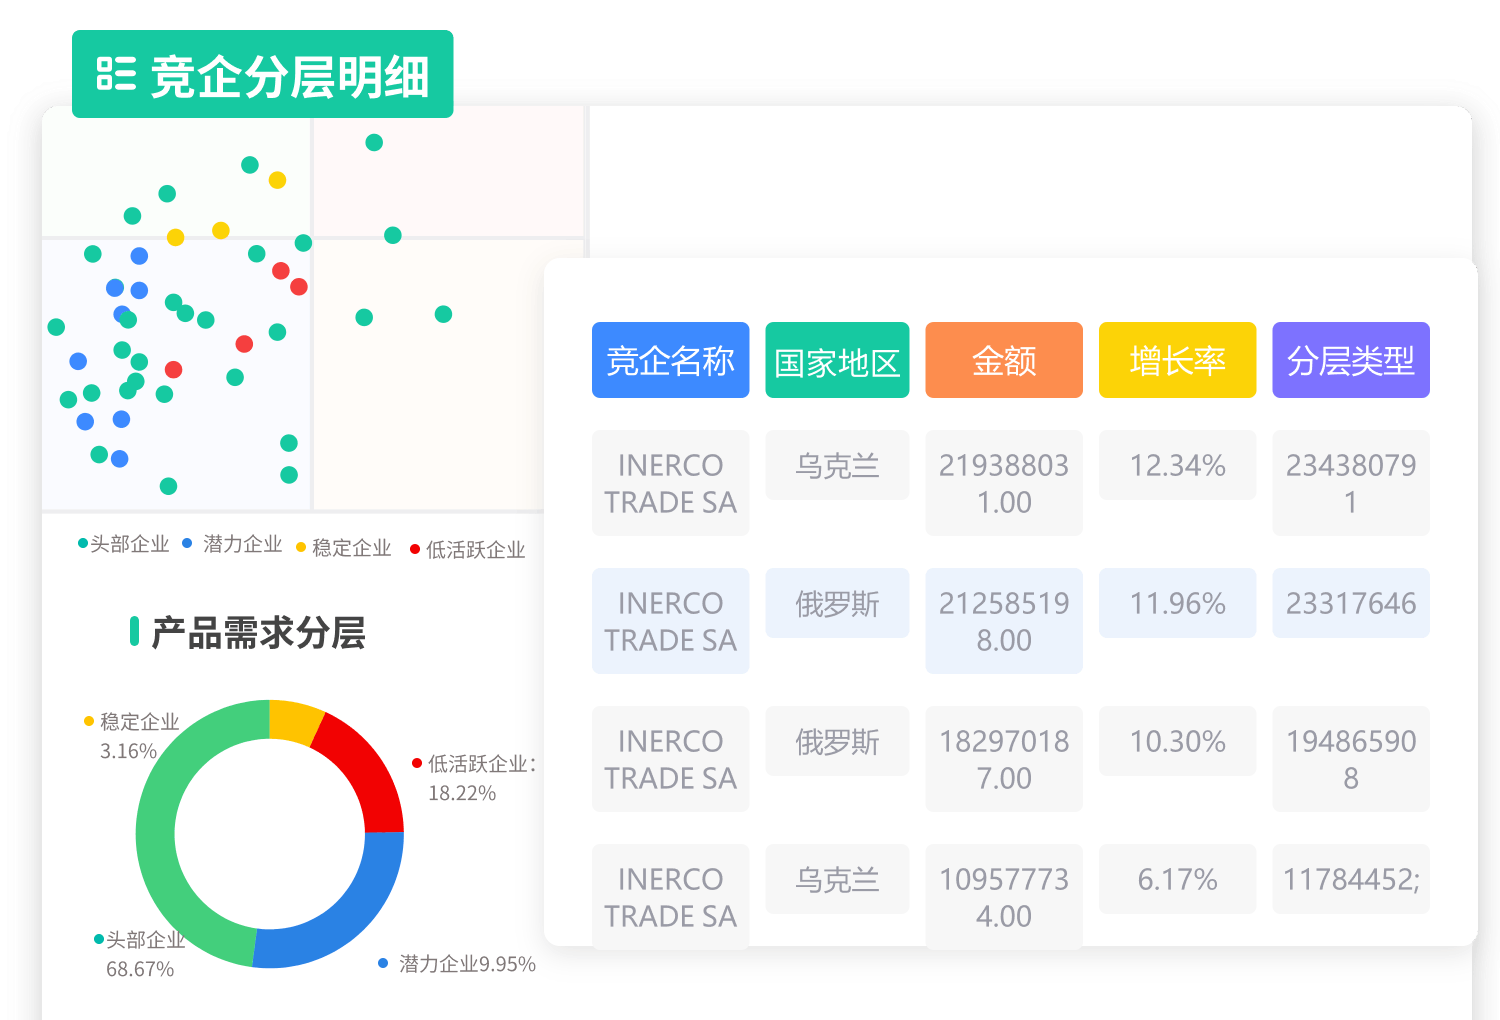Screen dimensions: 1500x1020
Task: Click the 俄罗斯 cell in the 10.30% row
Action: (x=837, y=741)
